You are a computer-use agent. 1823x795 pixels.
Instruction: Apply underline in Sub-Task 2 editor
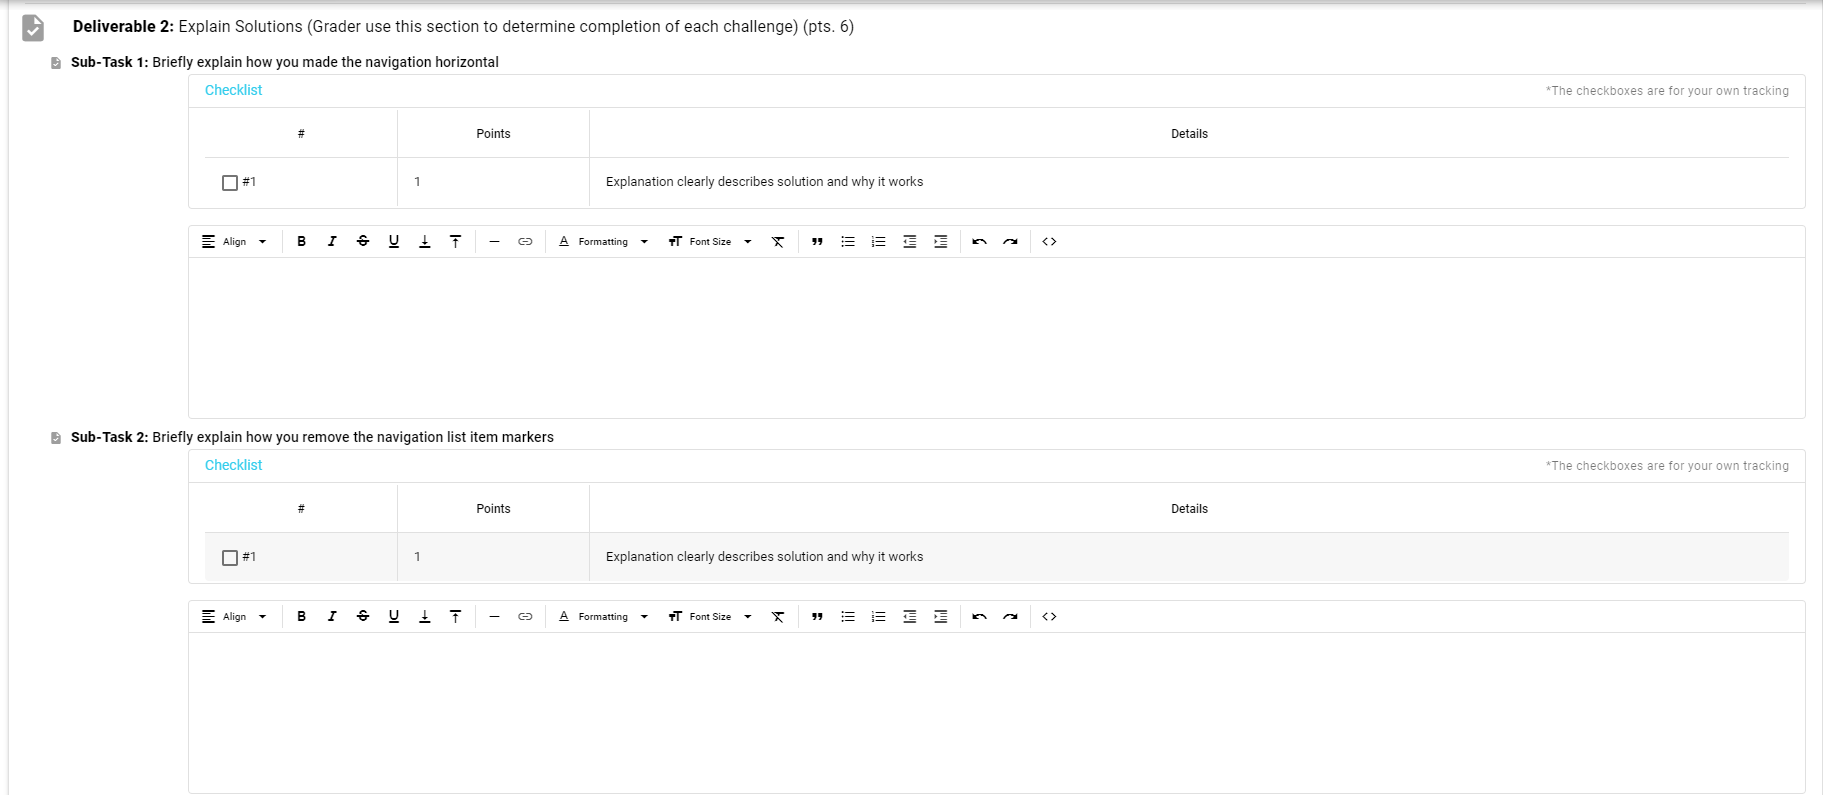[x=394, y=616]
